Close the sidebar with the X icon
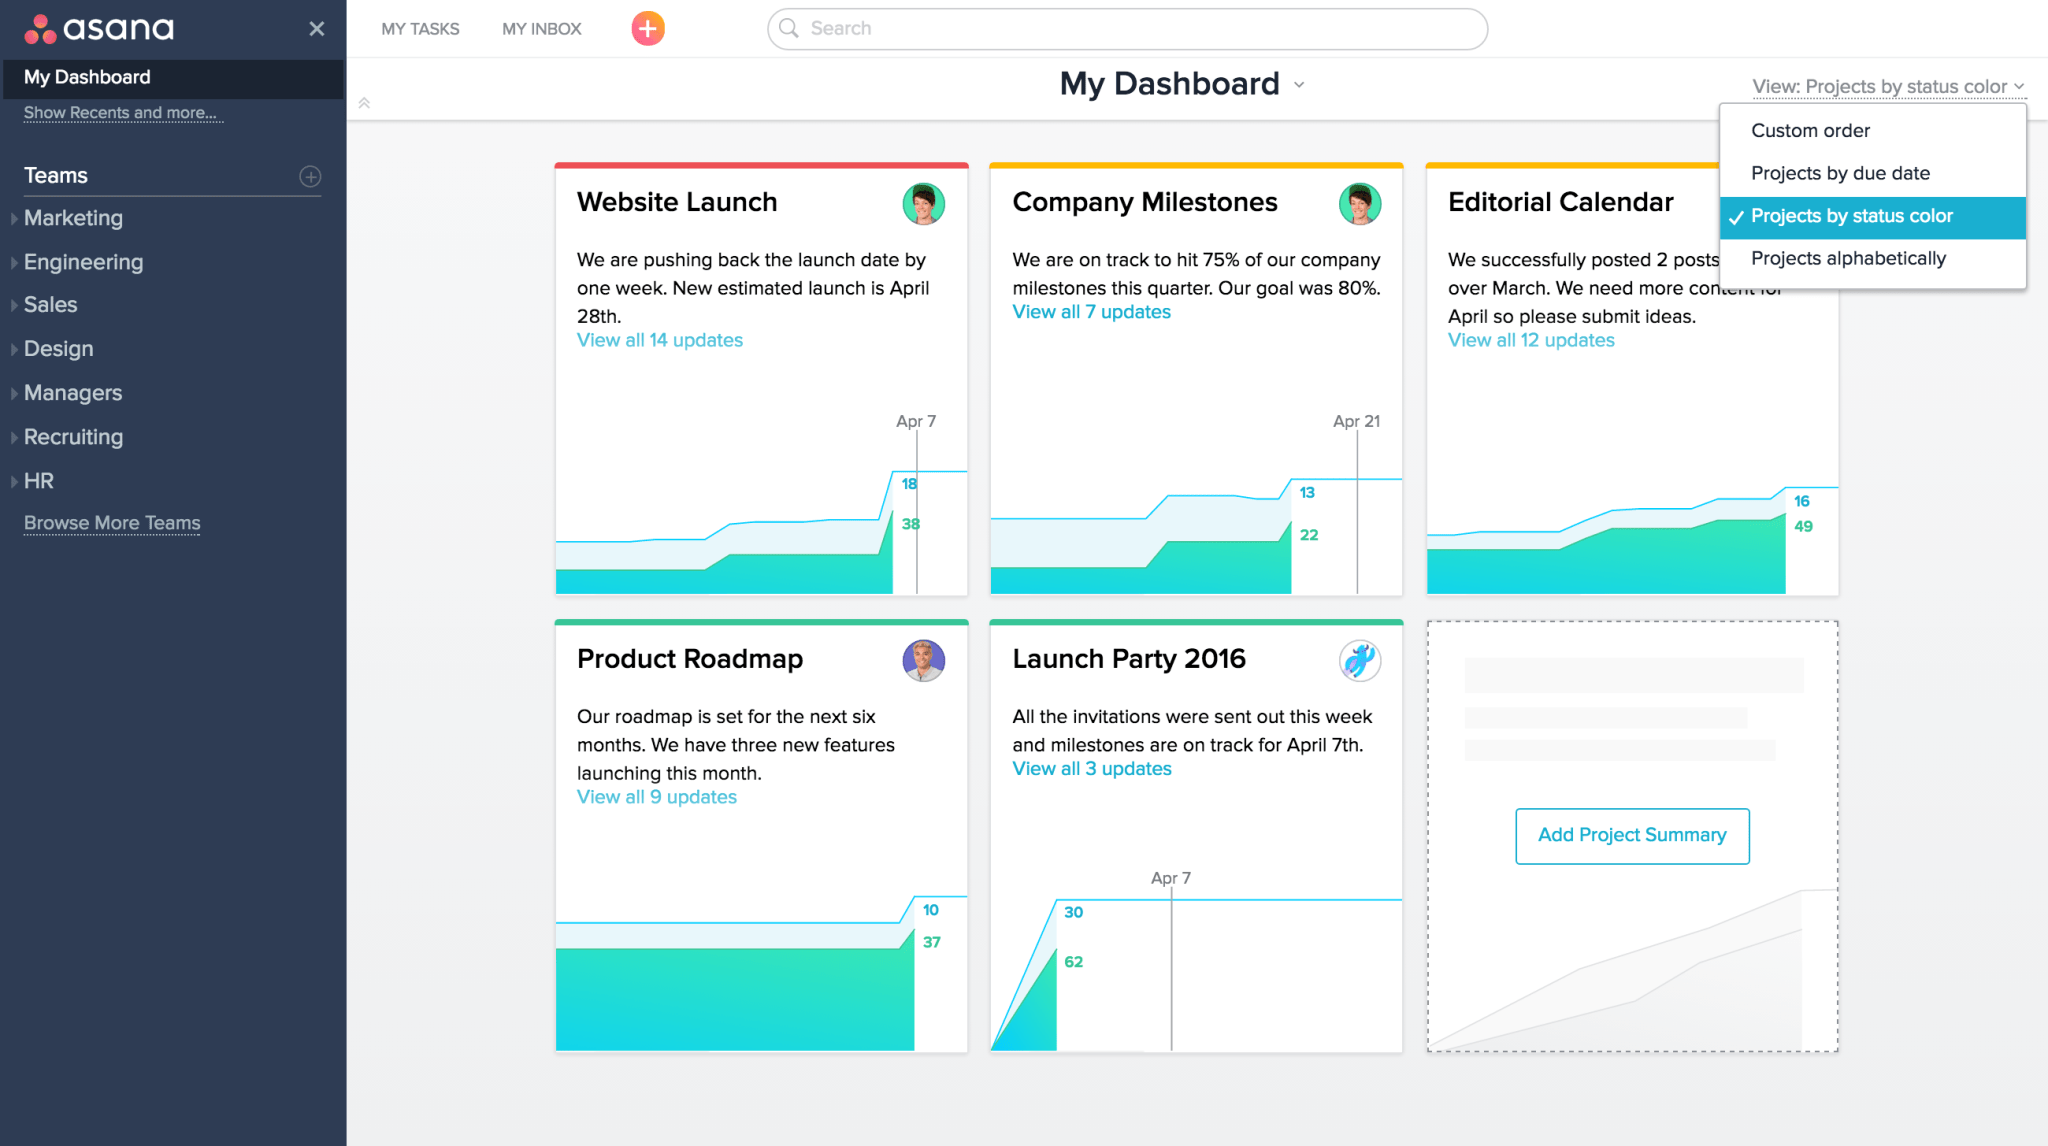Screen dimensions: 2048x1146 [316, 28]
